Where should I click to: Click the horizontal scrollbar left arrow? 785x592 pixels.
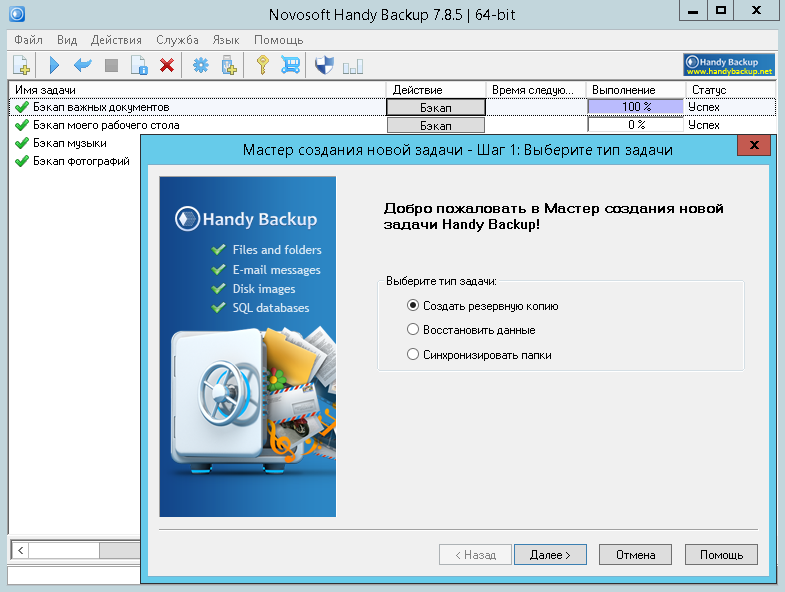(20, 550)
